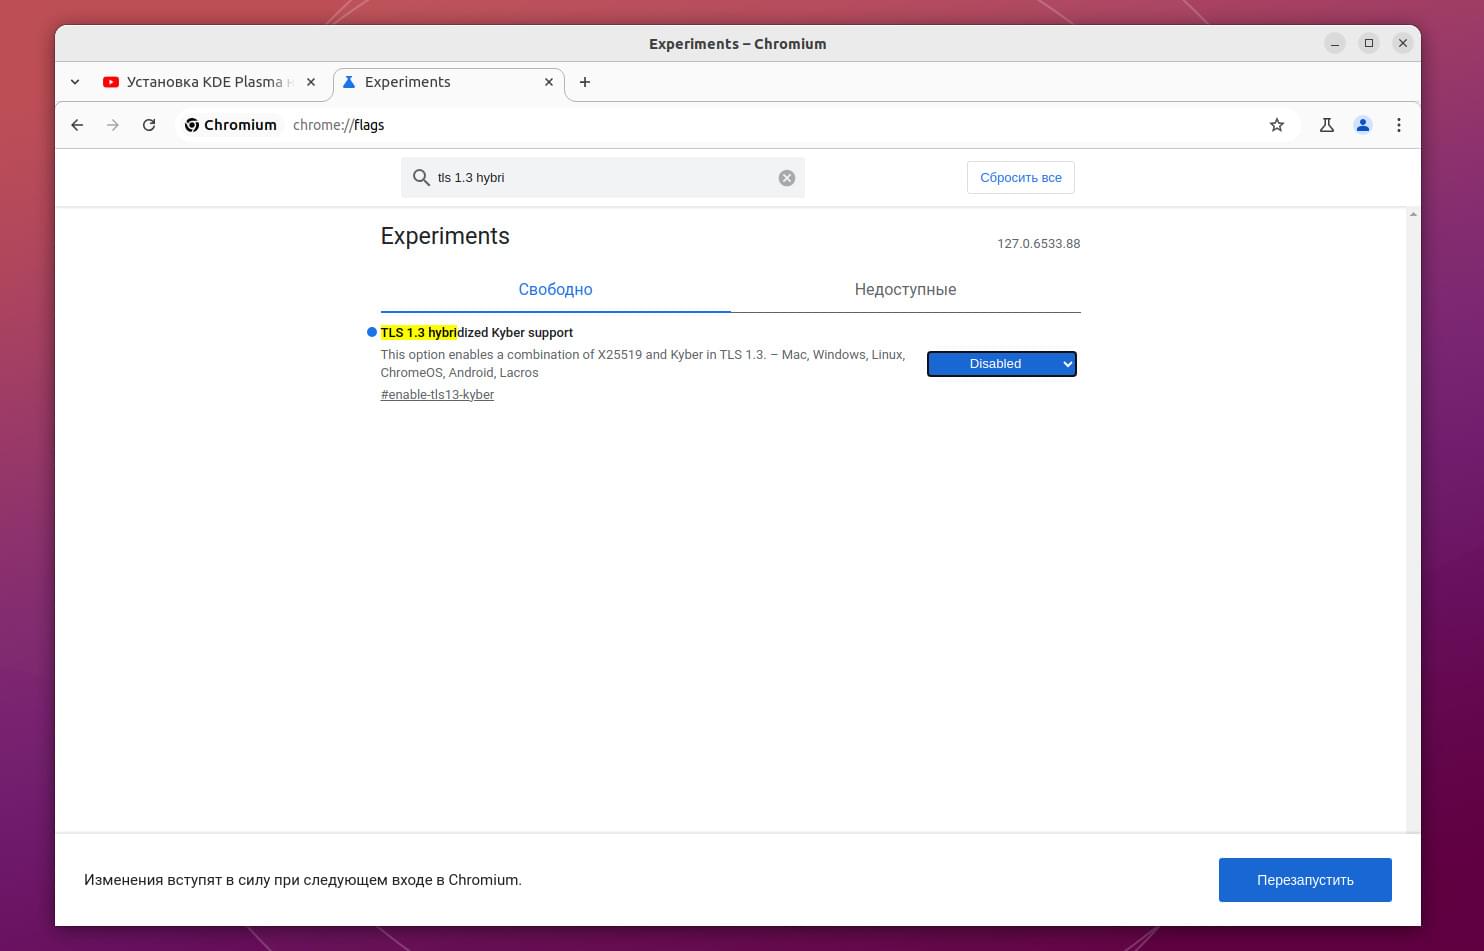Open the #enable-tls13-kyber link
1484x951 pixels.
[x=437, y=395]
